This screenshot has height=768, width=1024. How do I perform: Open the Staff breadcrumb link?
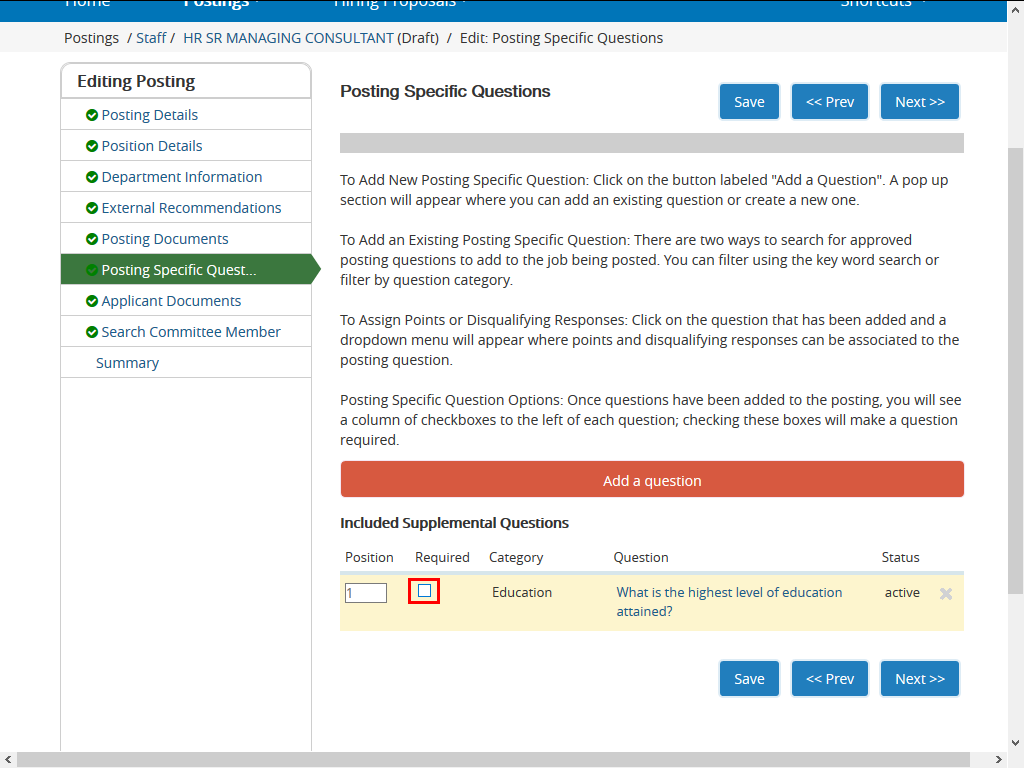point(151,38)
